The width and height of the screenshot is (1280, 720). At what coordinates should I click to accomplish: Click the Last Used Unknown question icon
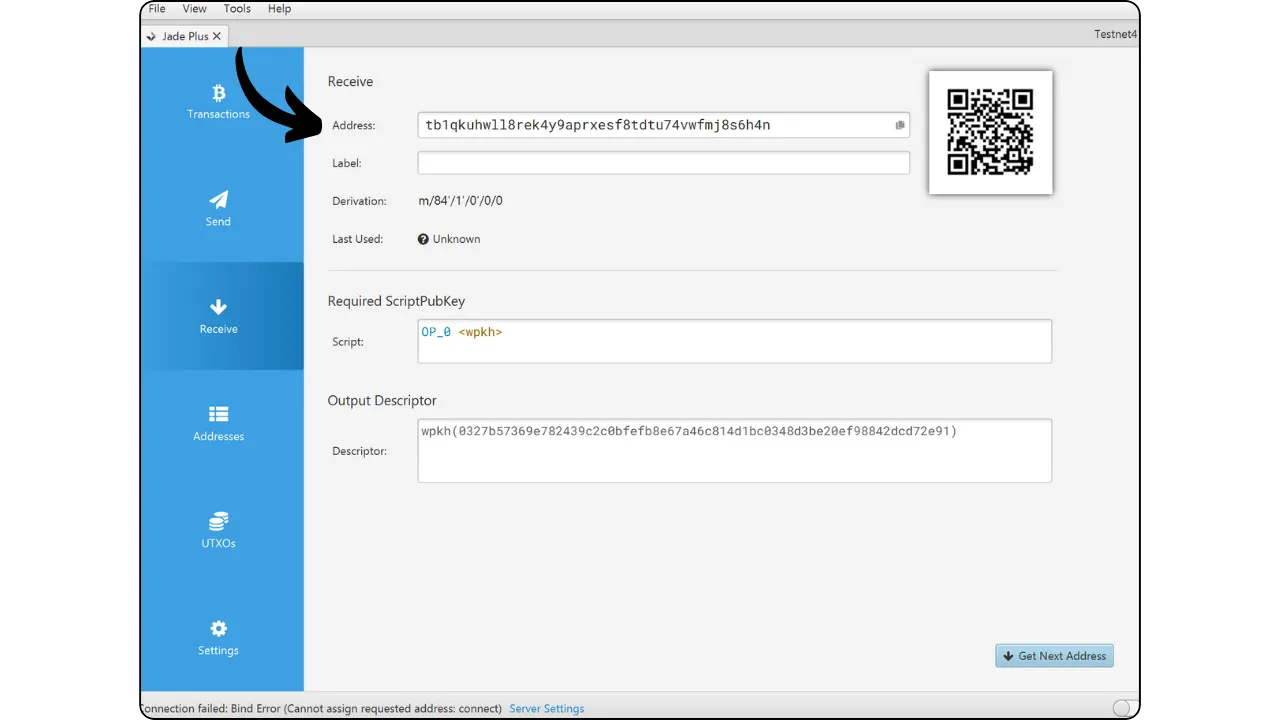[423, 239]
